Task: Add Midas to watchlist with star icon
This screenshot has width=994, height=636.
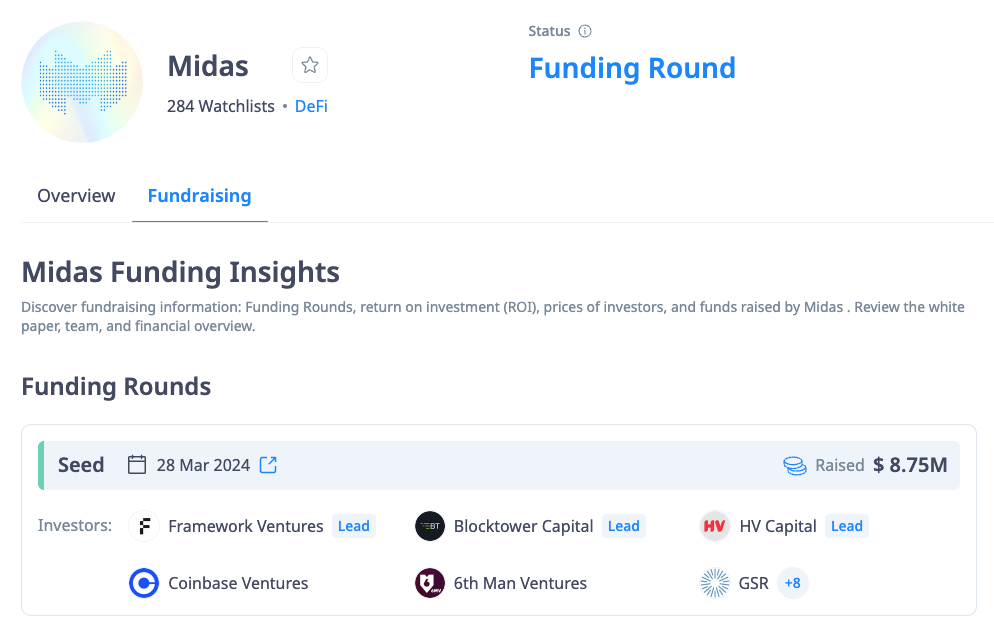Action: [310, 66]
